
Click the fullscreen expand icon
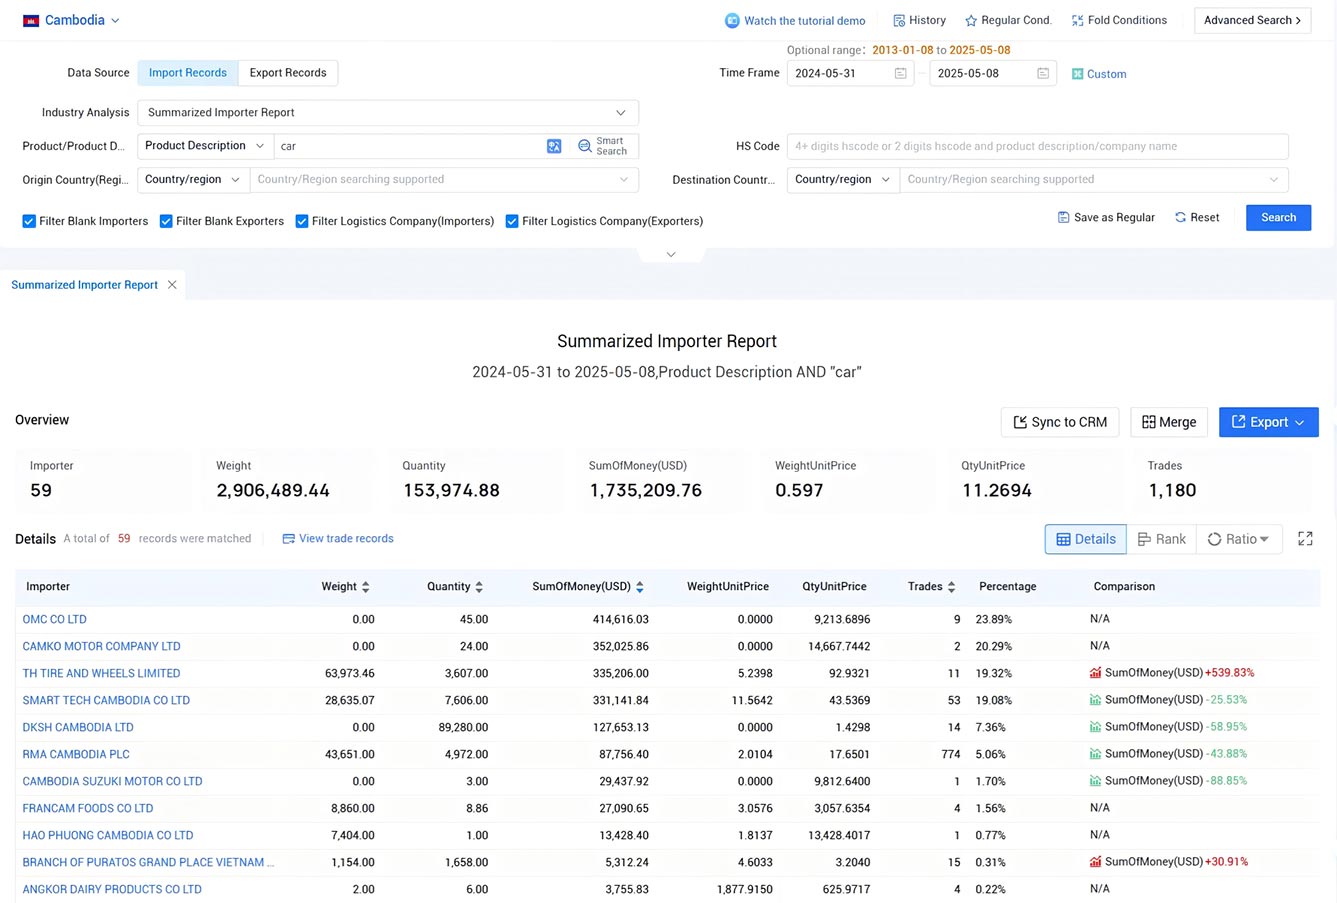(1305, 539)
